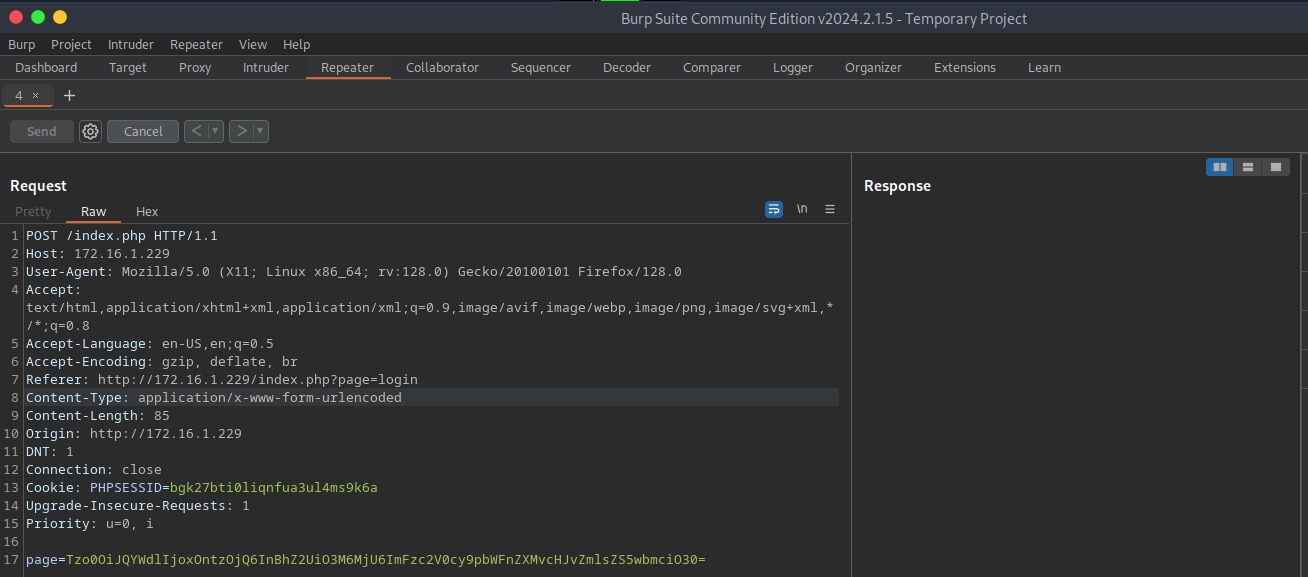Image resolution: width=1308 pixels, height=577 pixels.
Task: Open the Proxy tab
Action: click(x=195, y=67)
